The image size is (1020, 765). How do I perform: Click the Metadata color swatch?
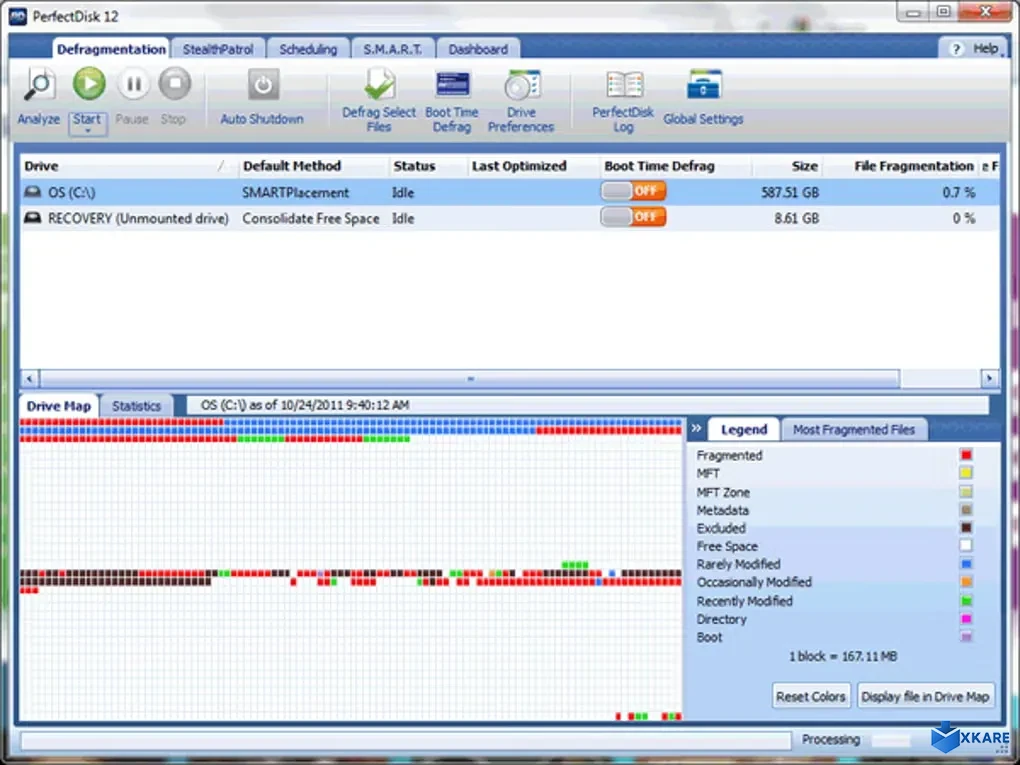click(x=966, y=510)
